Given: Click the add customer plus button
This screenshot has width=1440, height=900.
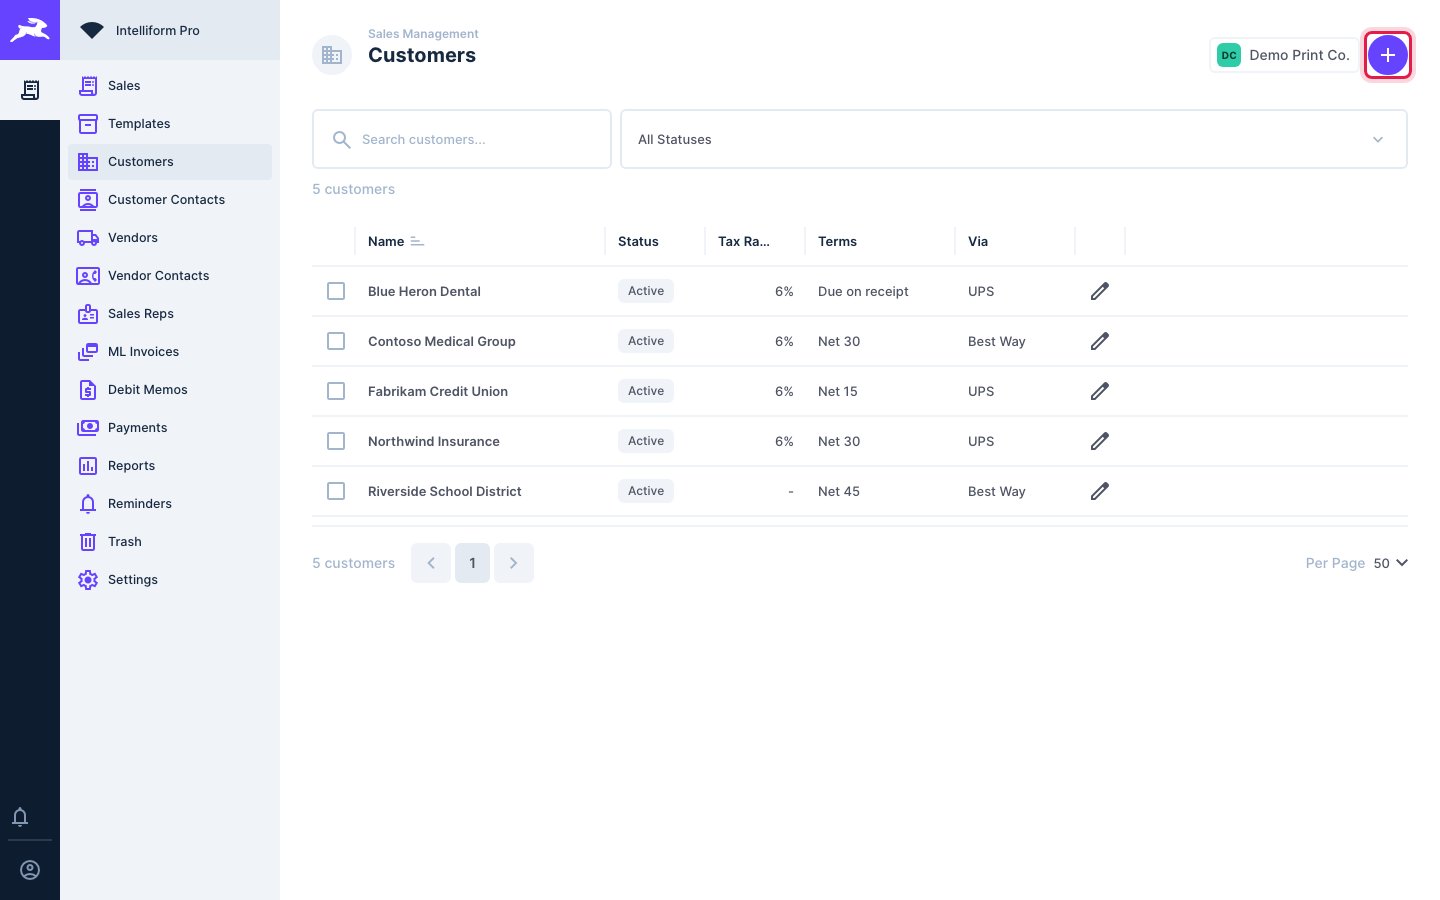Looking at the screenshot, I should (x=1388, y=55).
